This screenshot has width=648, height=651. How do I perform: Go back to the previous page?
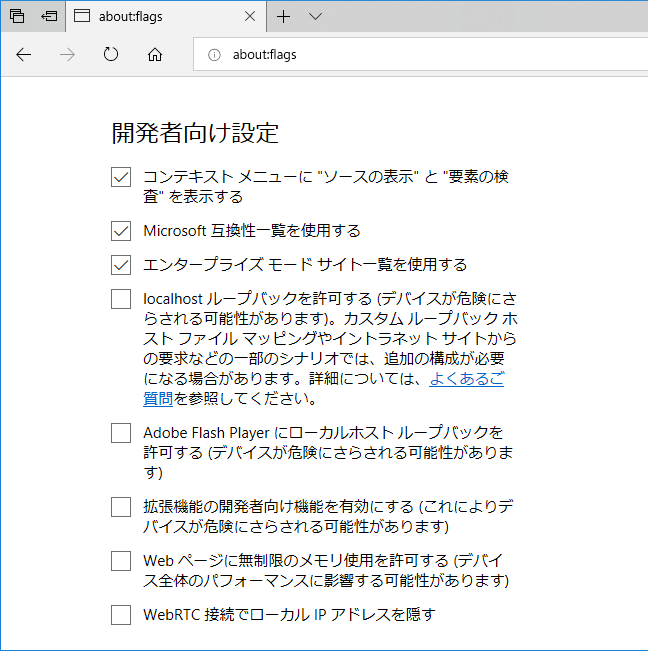pos(24,55)
